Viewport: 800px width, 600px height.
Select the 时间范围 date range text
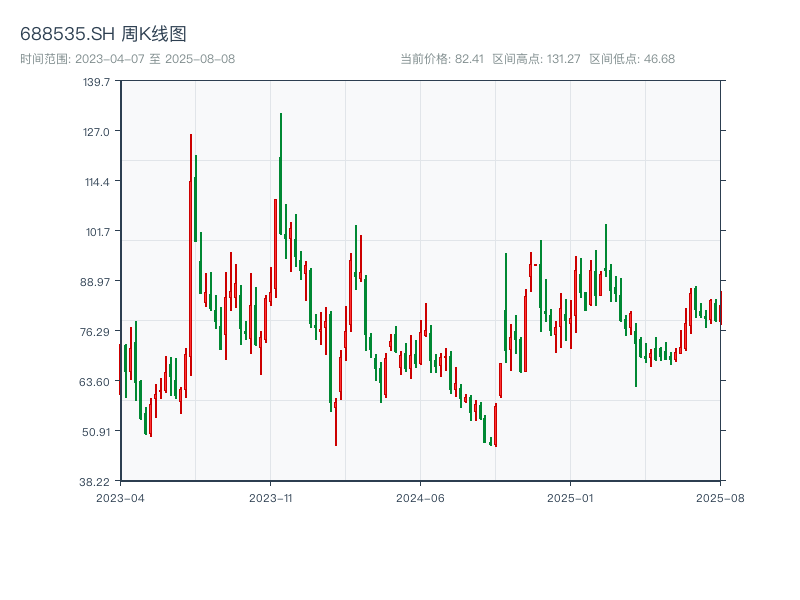pyautogui.click(x=127, y=59)
